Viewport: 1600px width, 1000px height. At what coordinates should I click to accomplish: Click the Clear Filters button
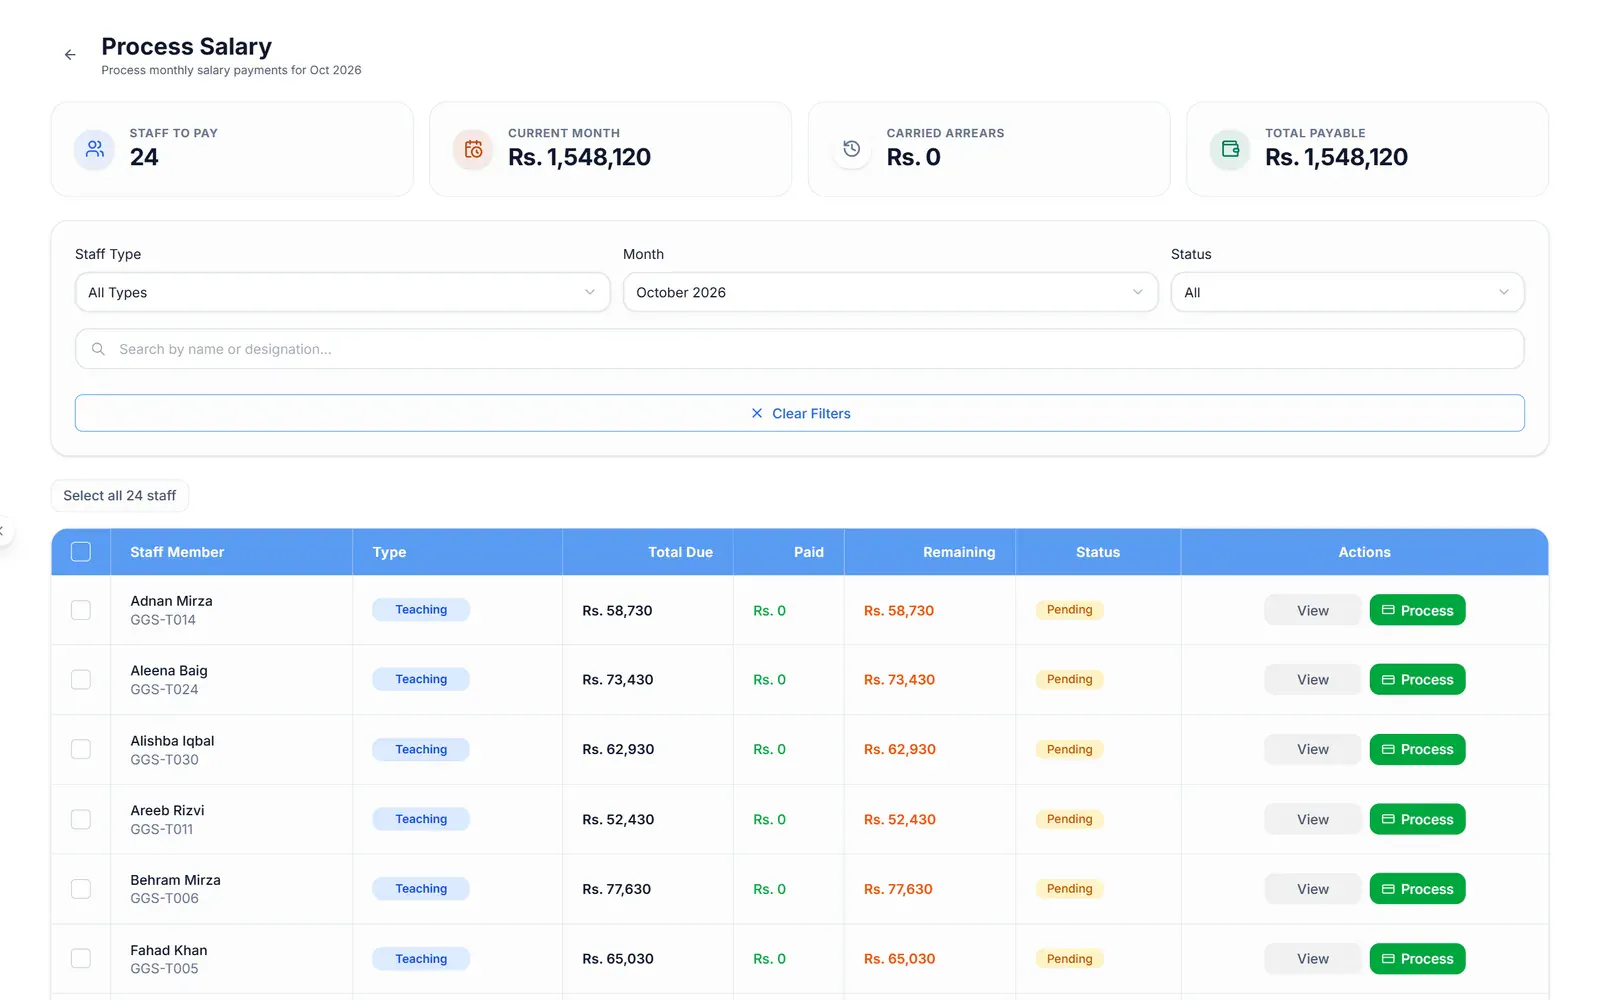(x=799, y=413)
